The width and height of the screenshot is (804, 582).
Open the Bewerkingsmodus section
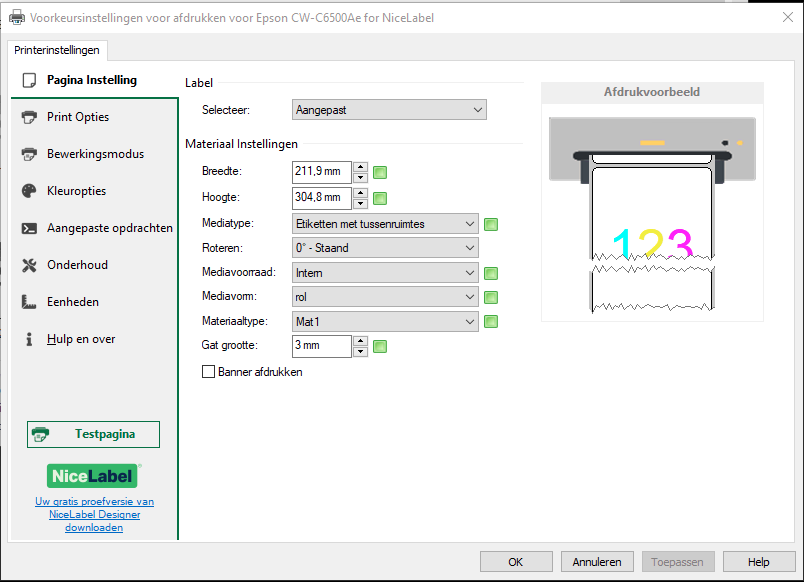pos(94,154)
